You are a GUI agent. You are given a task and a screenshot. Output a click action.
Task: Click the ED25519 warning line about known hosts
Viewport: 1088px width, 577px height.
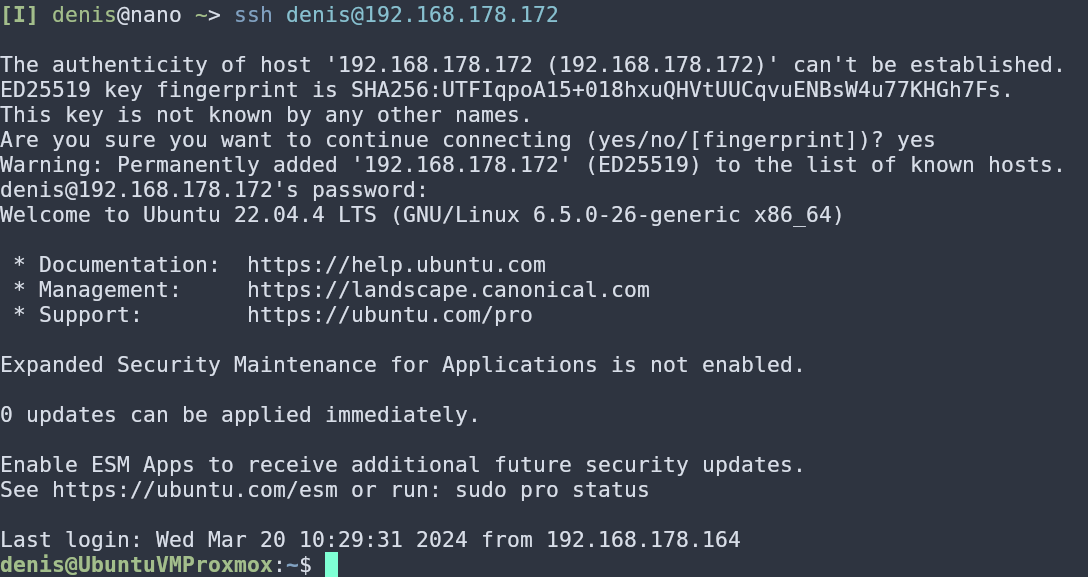[x=532, y=165]
